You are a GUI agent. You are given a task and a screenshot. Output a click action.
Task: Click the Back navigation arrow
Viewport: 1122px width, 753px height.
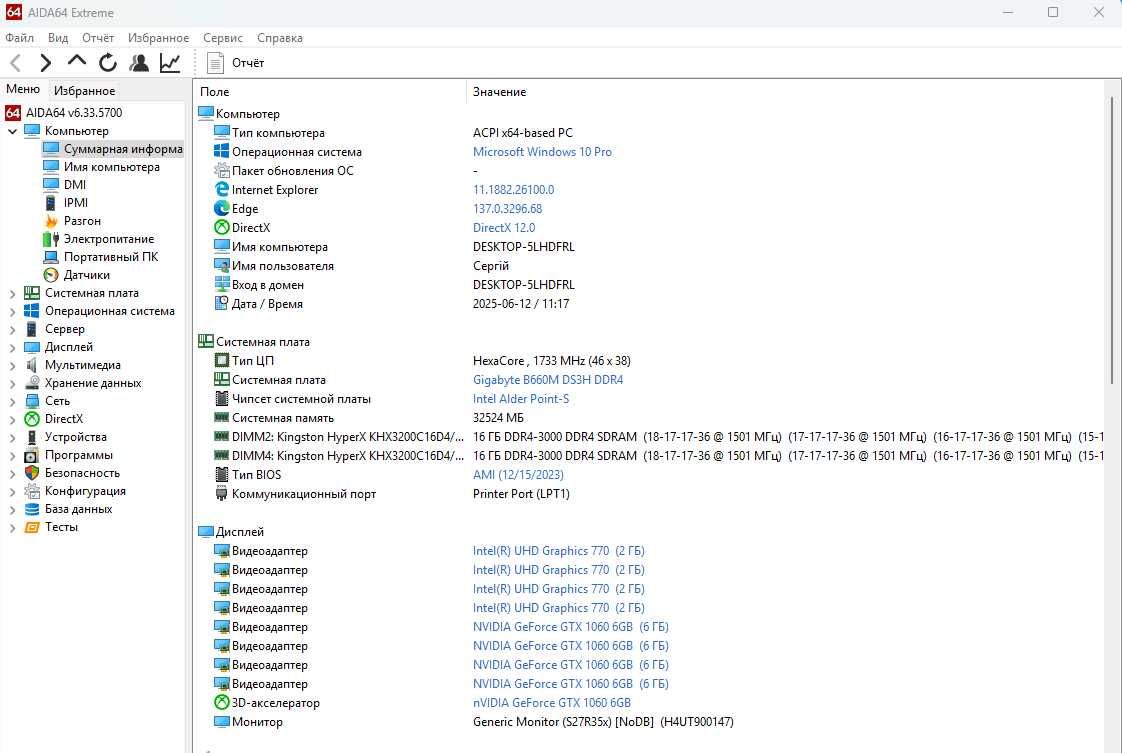pos(16,63)
